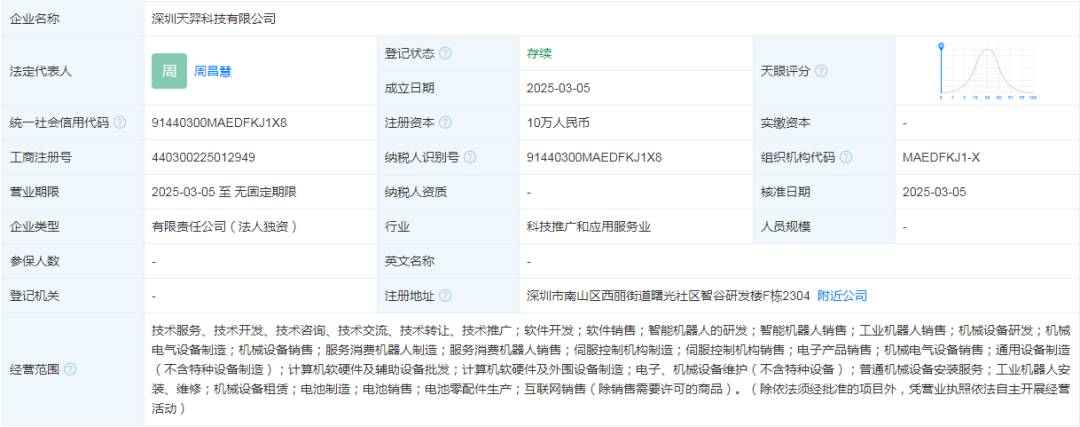This screenshot has height=427, width=1080.
Task: Click the 有限责任公司（法人独资） company type
Action: coord(224,227)
